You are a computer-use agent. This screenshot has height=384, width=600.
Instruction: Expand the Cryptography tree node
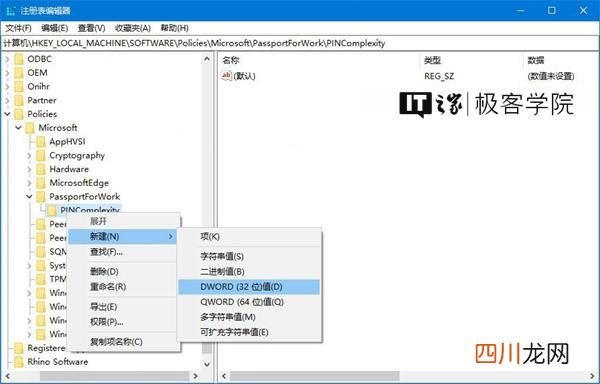click(29, 155)
